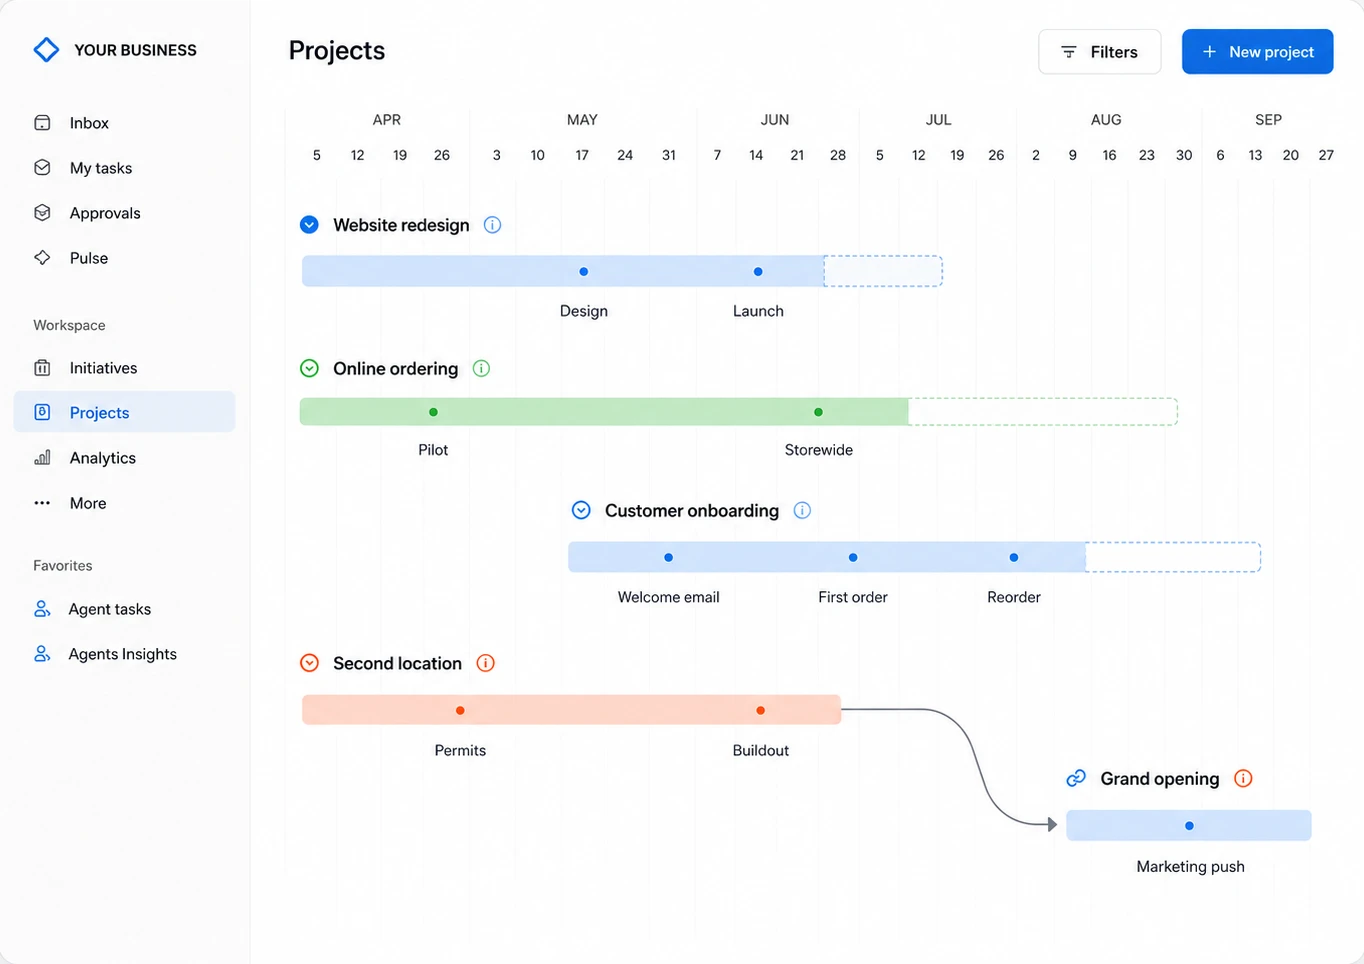Viewport: 1364px width, 964px height.
Task: Click the Initiatives sidebar icon
Action: click(x=42, y=368)
